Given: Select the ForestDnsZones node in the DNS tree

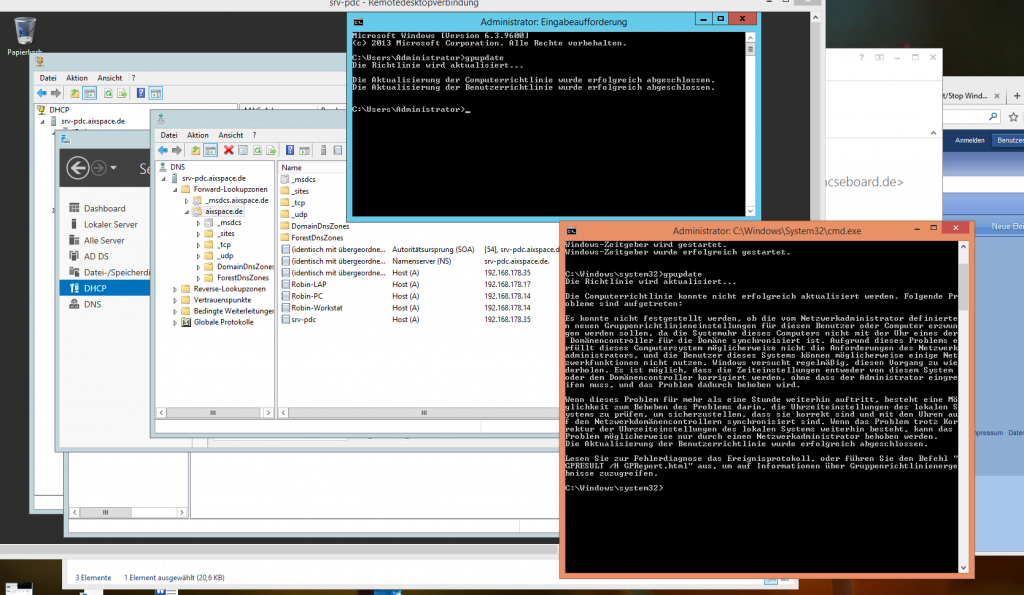Looking at the screenshot, I should [x=242, y=278].
